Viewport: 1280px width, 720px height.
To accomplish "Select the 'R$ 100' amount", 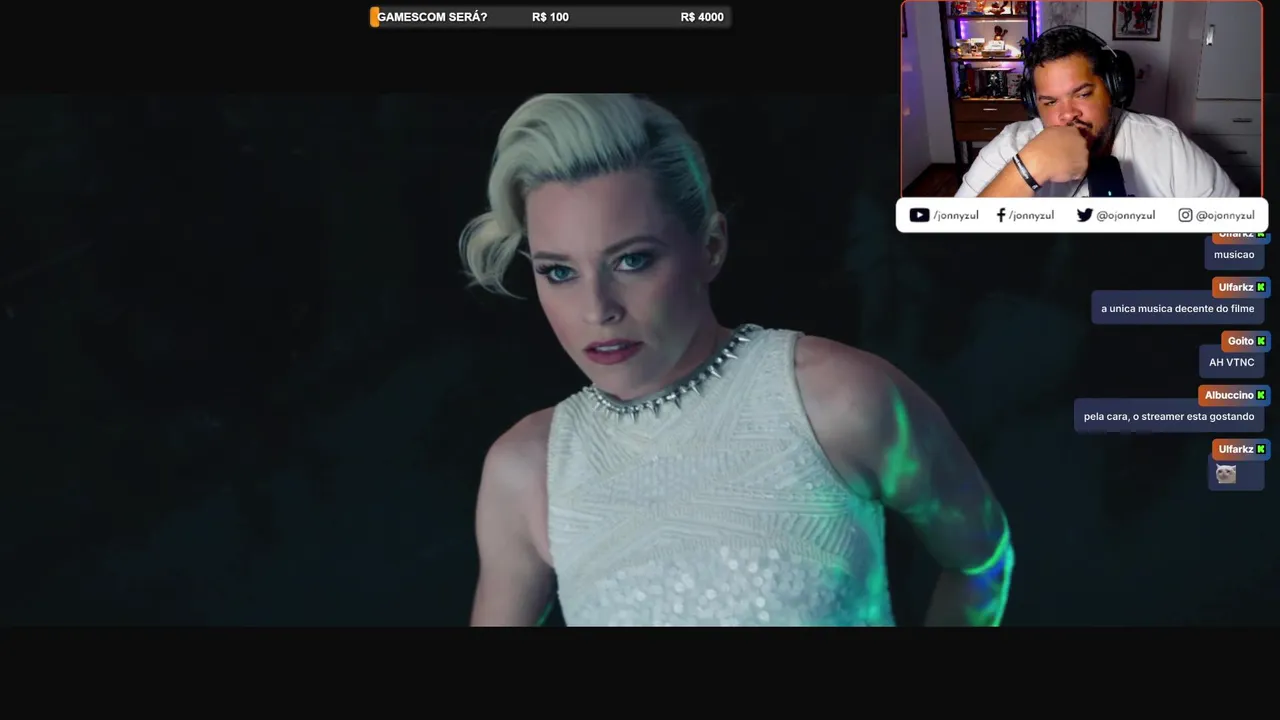I will (x=550, y=17).
